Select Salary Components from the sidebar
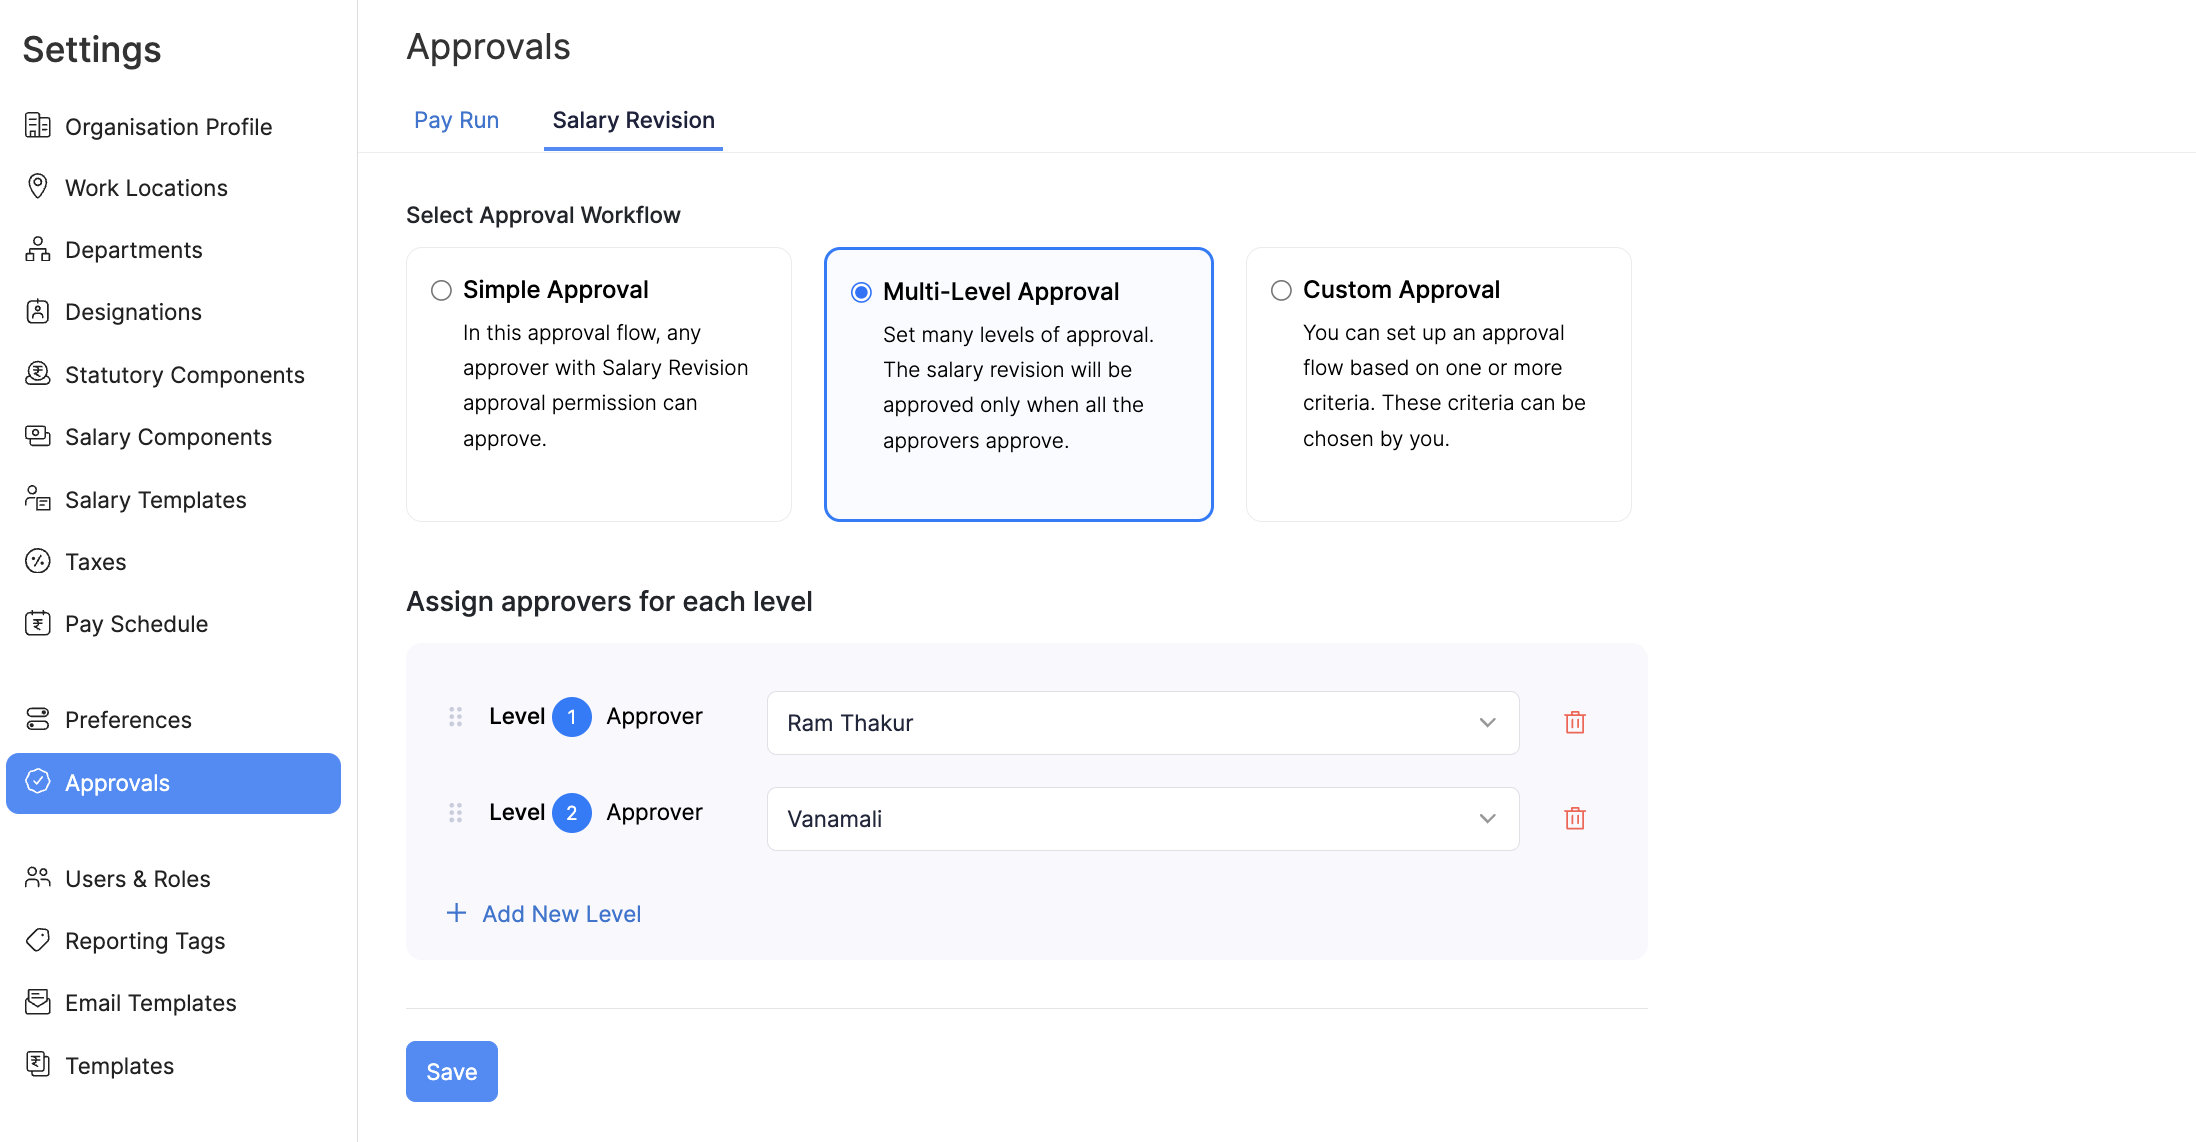The height and width of the screenshot is (1142, 2196). [168, 436]
